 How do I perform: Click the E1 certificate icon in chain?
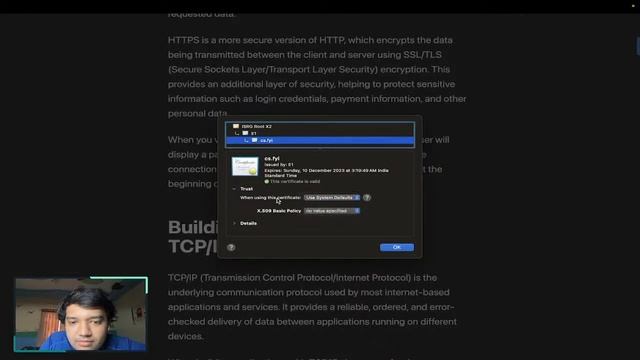click(x=245, y=133)
